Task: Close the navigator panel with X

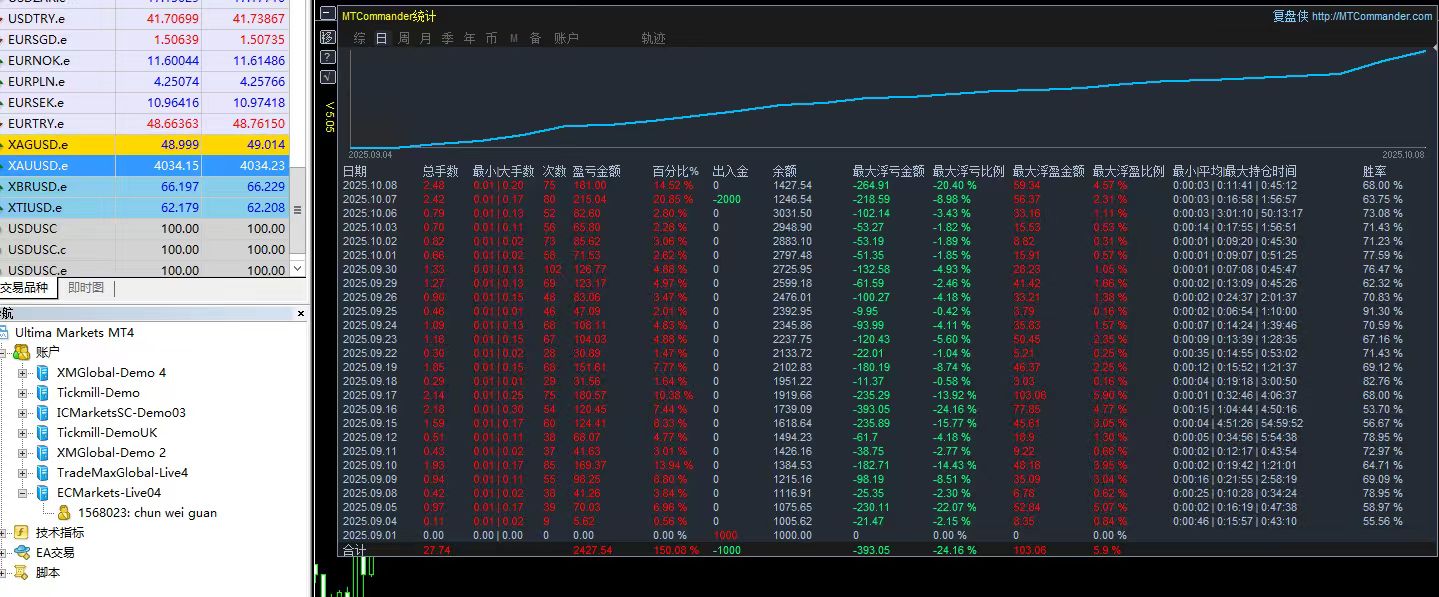Action: [301, 314]
